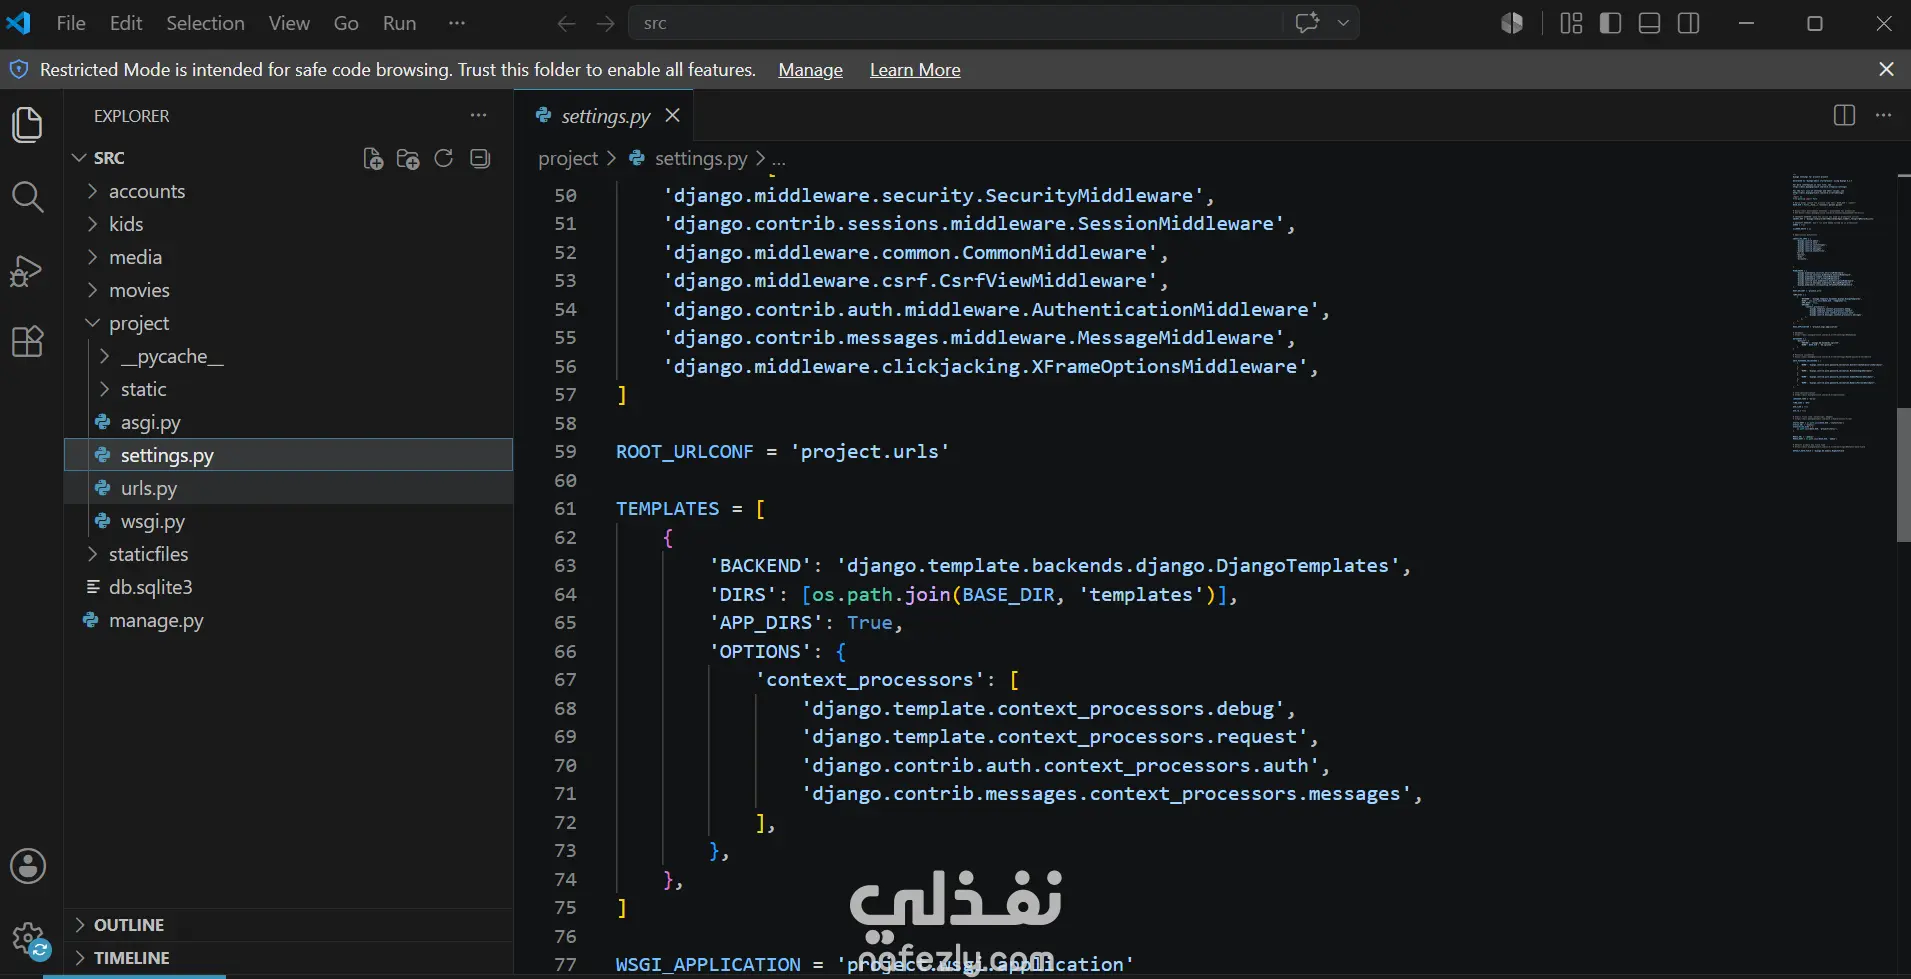
Task: Go back using the navigation arrow
Action: [566, 23]
